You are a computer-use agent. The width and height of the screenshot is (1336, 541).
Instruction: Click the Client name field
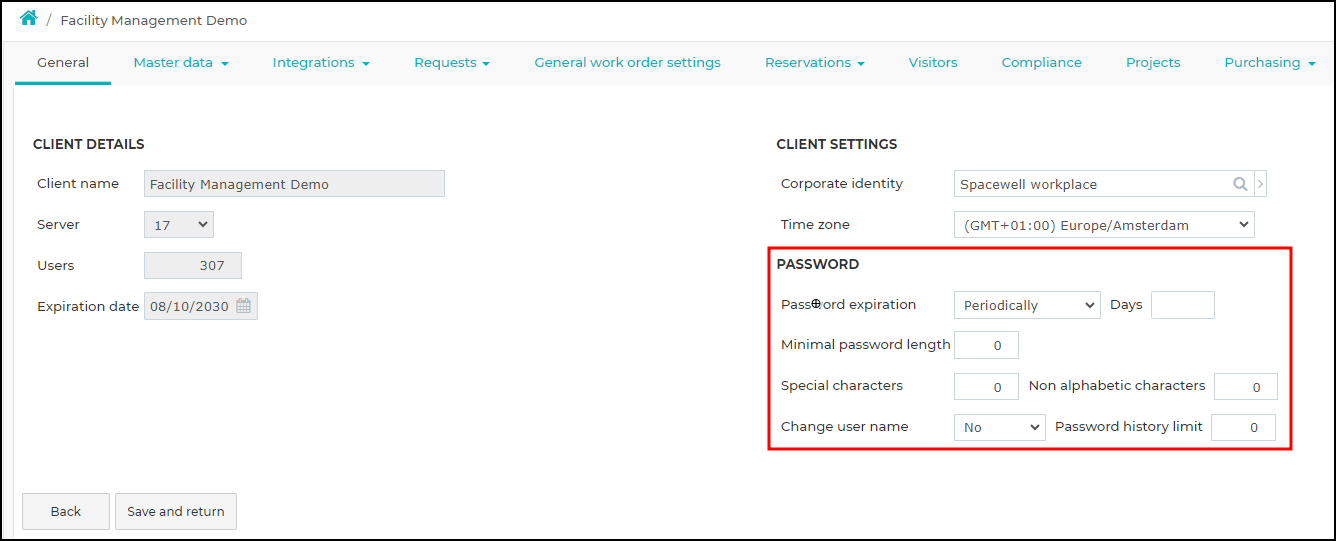pos(294,184)
